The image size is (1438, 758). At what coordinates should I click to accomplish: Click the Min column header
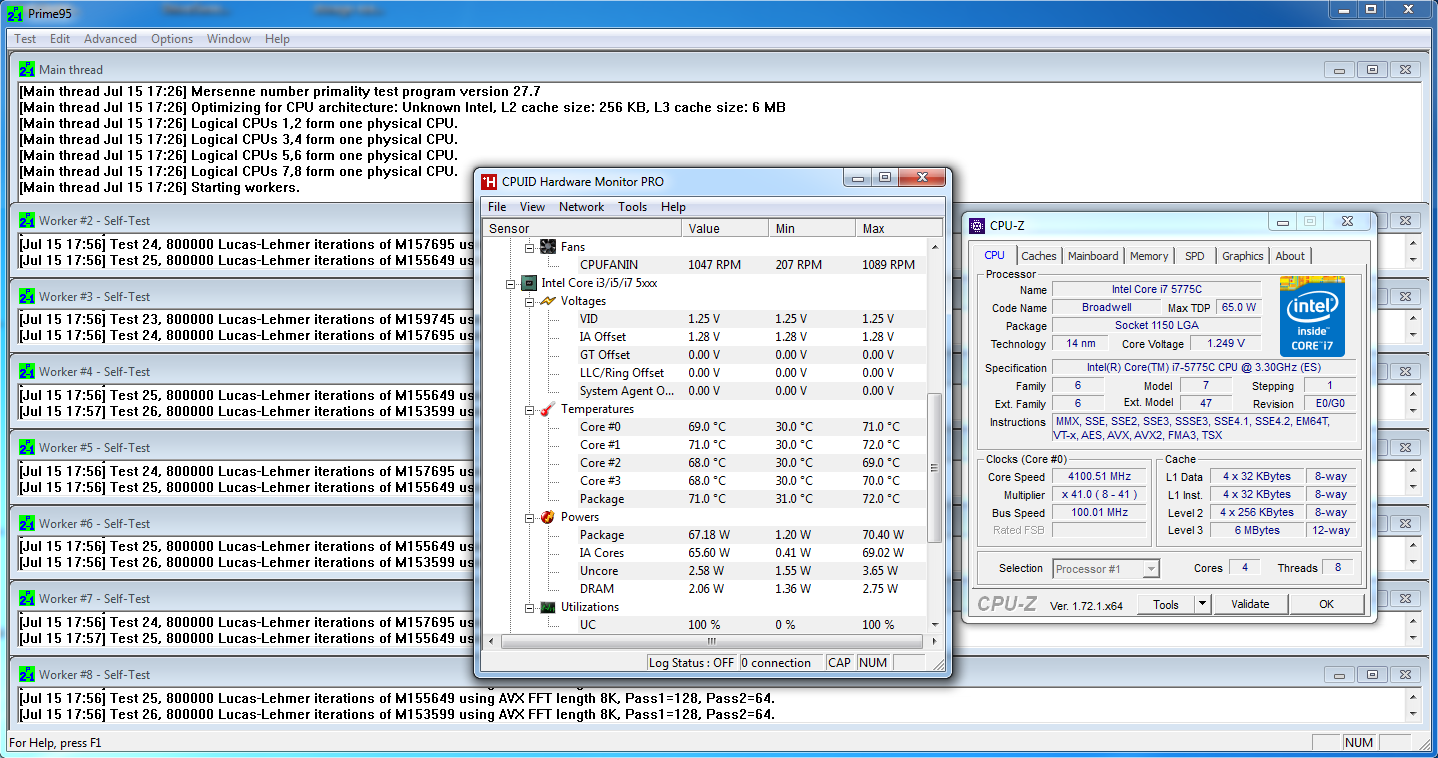pyautogui.click(x=813, y=229)
